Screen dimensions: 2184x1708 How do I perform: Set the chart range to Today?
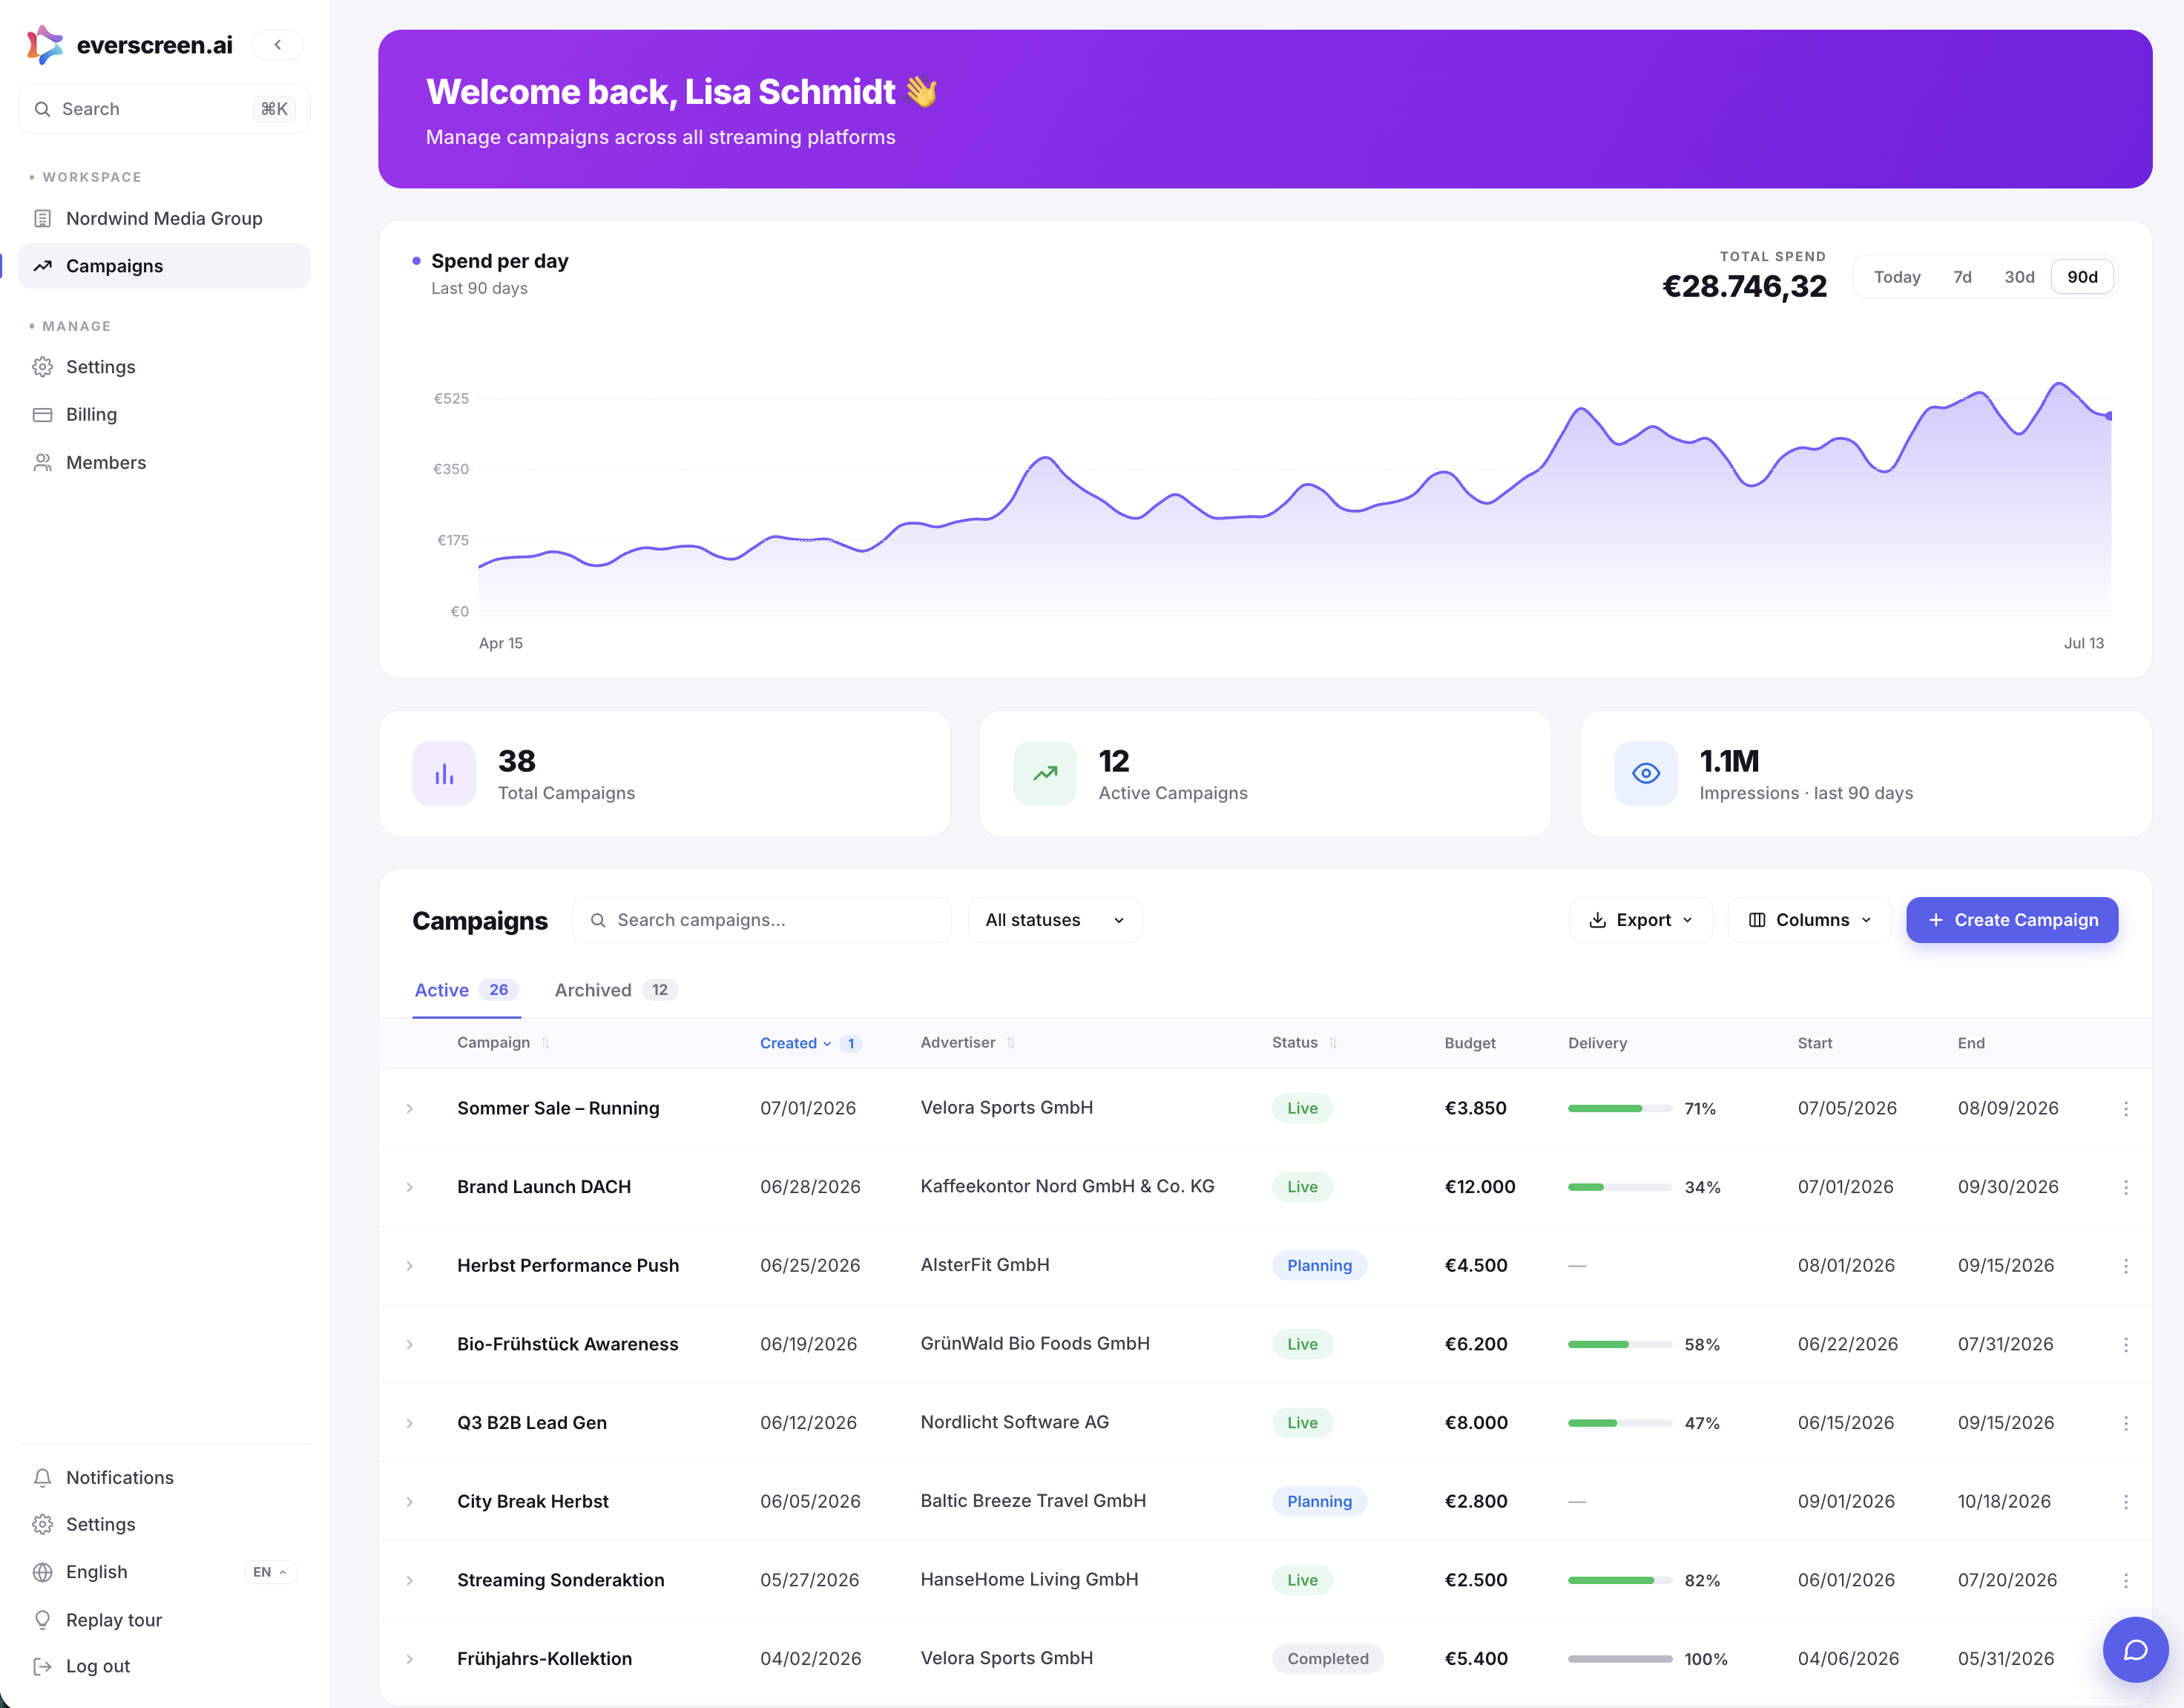pos(1896,277)
